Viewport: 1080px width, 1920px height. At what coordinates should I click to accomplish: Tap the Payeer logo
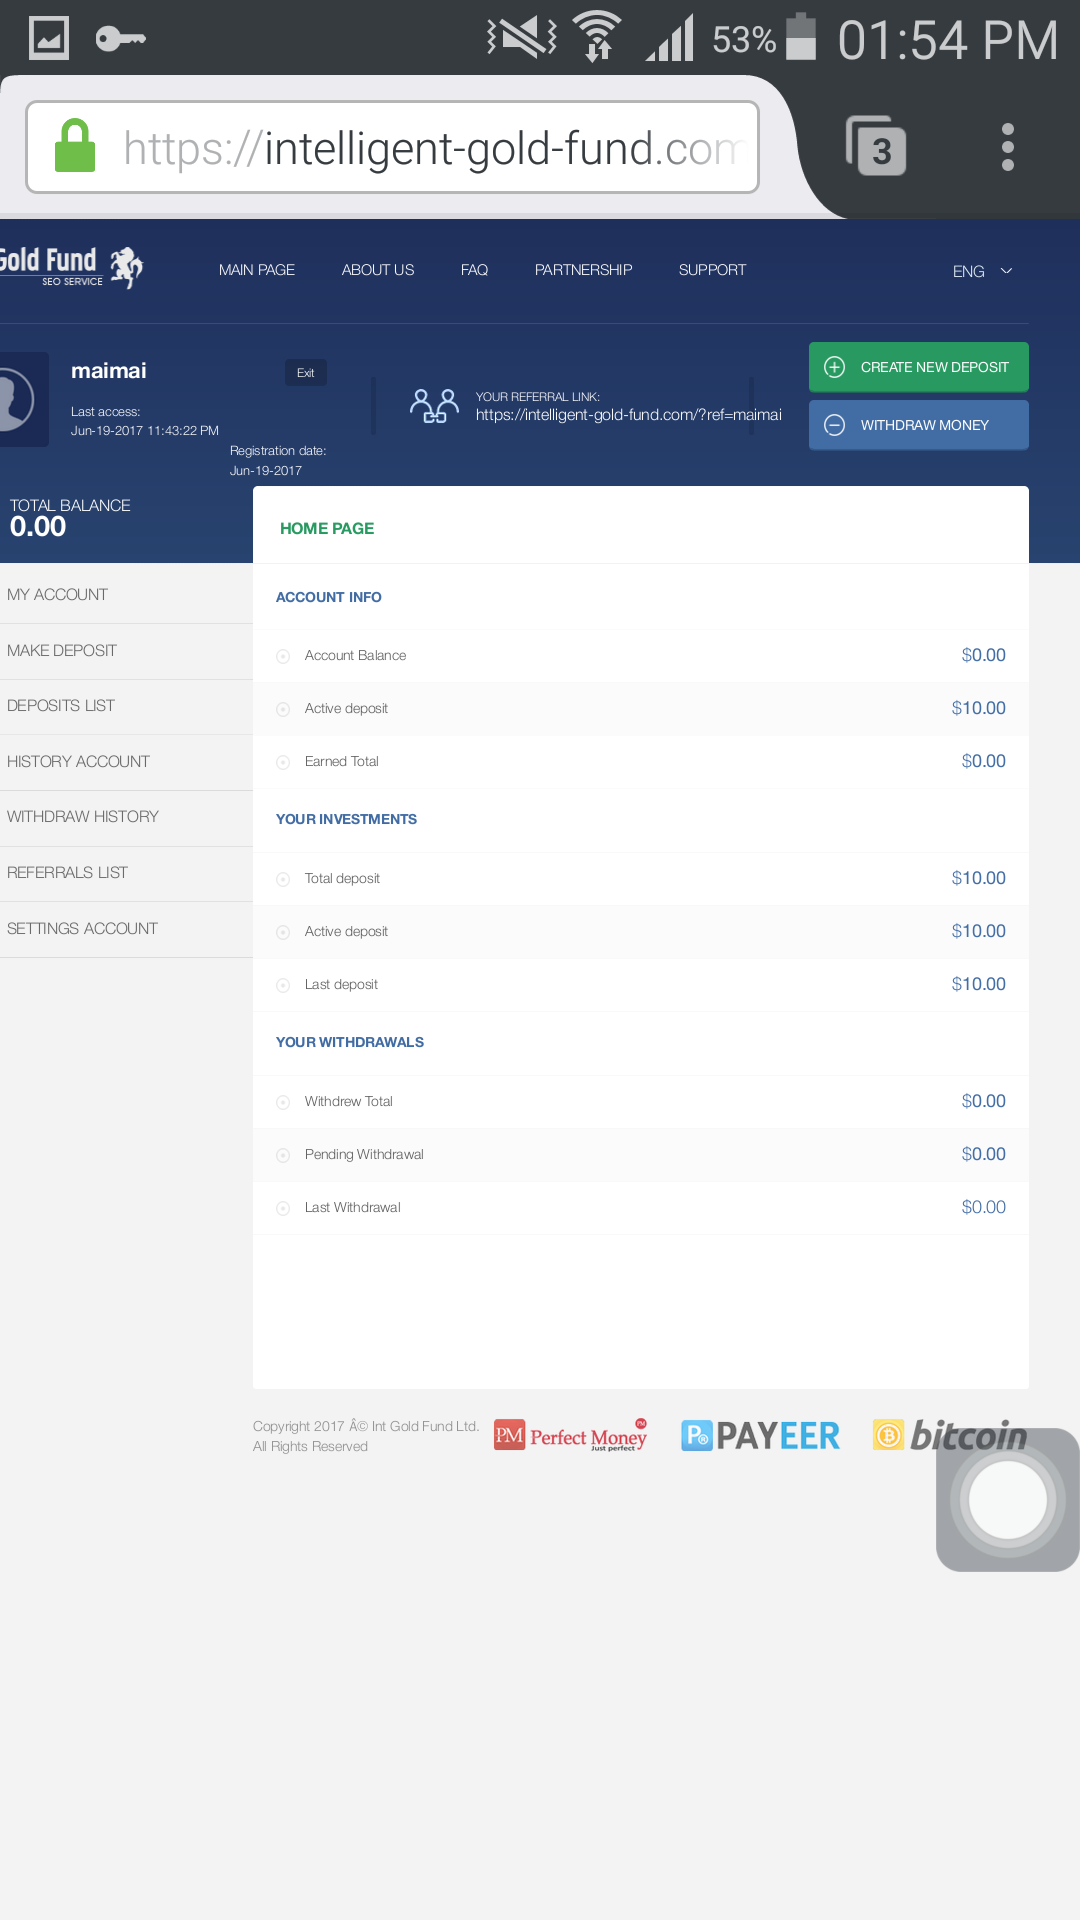tap(761, 1436)
